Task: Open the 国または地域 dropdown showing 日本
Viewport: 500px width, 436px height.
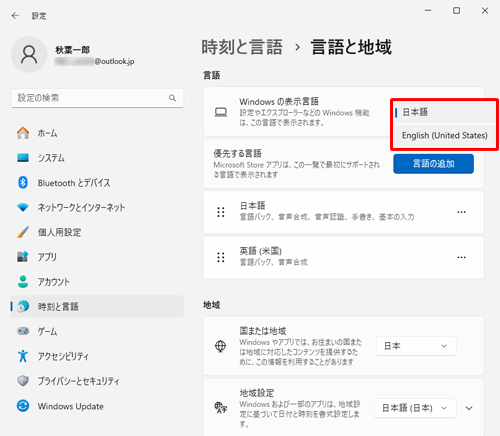Action: (416, 346)
